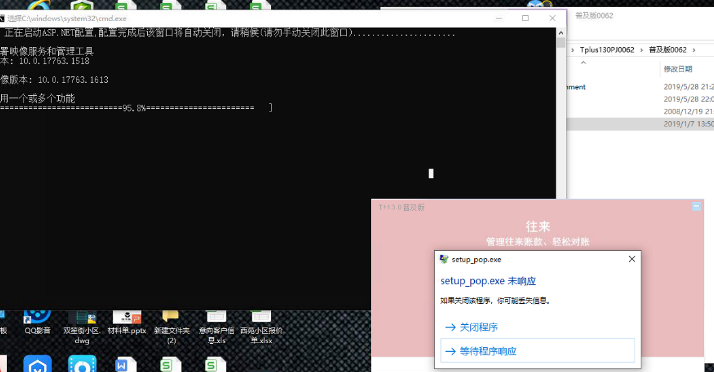Click the second green S spreadsheet icon in the bottom row

coord(215,364)
